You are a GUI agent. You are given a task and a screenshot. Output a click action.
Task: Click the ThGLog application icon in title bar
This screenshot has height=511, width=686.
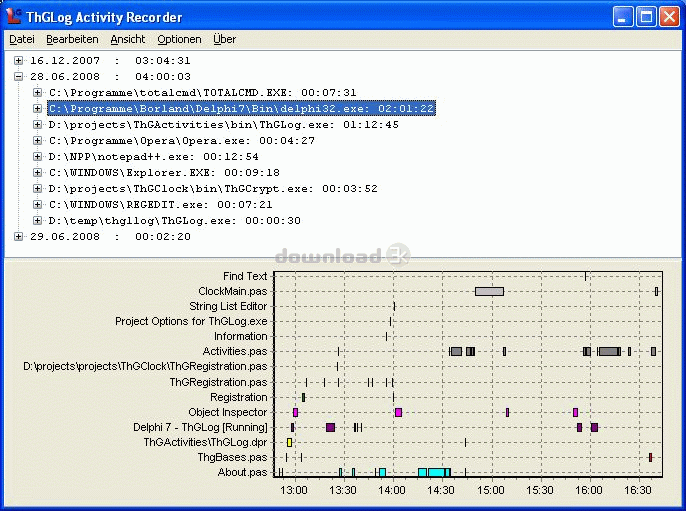click(14, 16)
